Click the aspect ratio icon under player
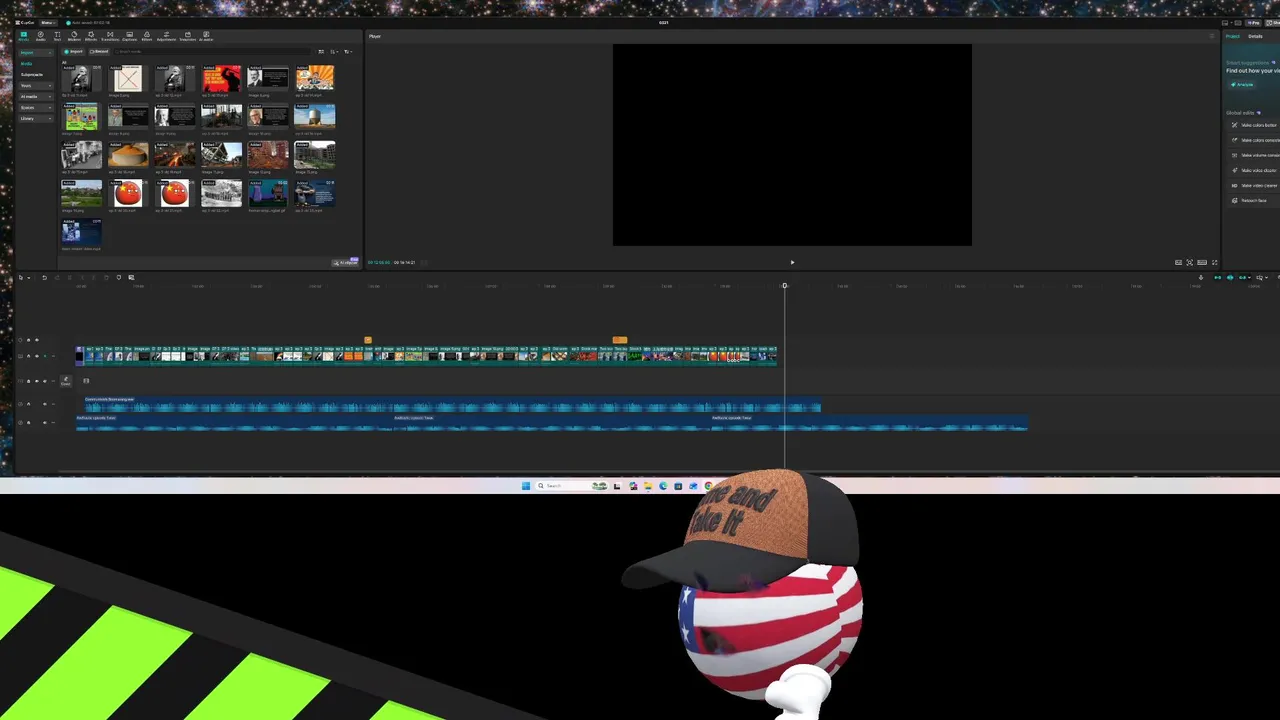Viewport: 1280px width, 720px height. (1178, 262)
